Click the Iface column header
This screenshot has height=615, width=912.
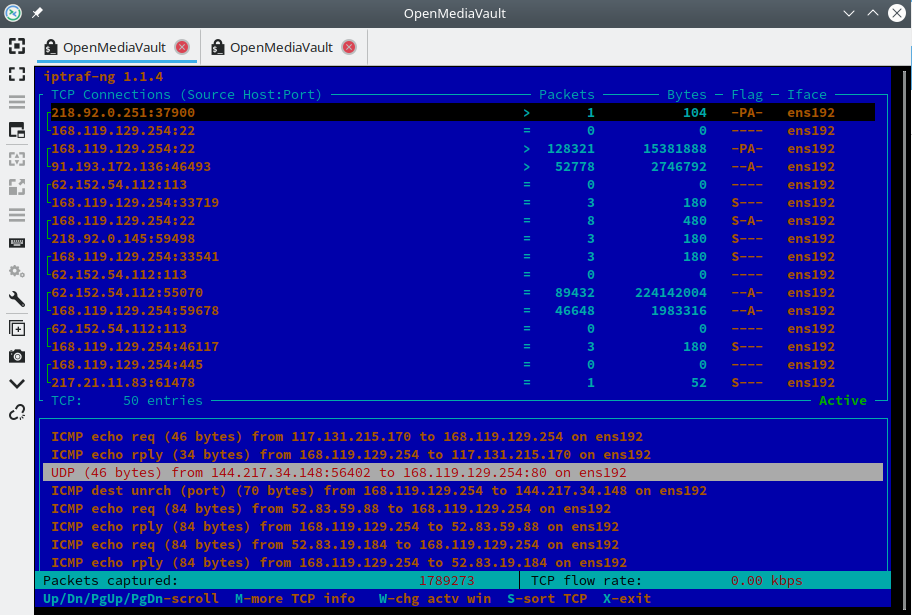pyautogui.click(x=807, y=94)
